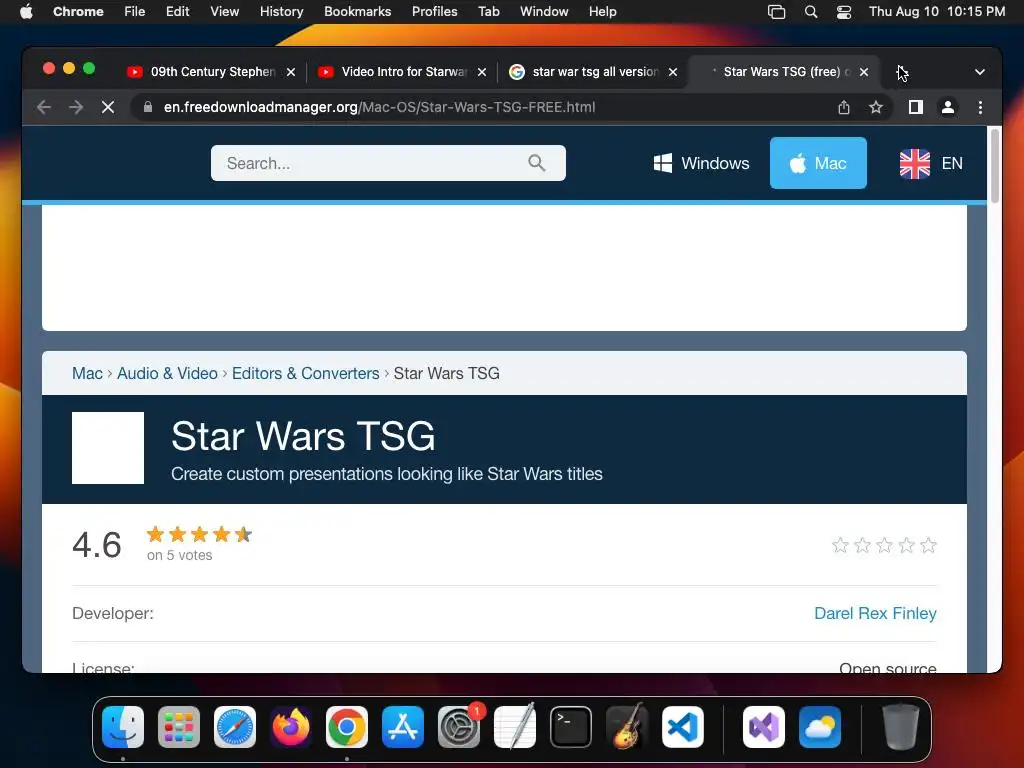1024x768 pixels.
Task: Rate the app five stars
Action: pyautogui.click(x=928, y=545)
